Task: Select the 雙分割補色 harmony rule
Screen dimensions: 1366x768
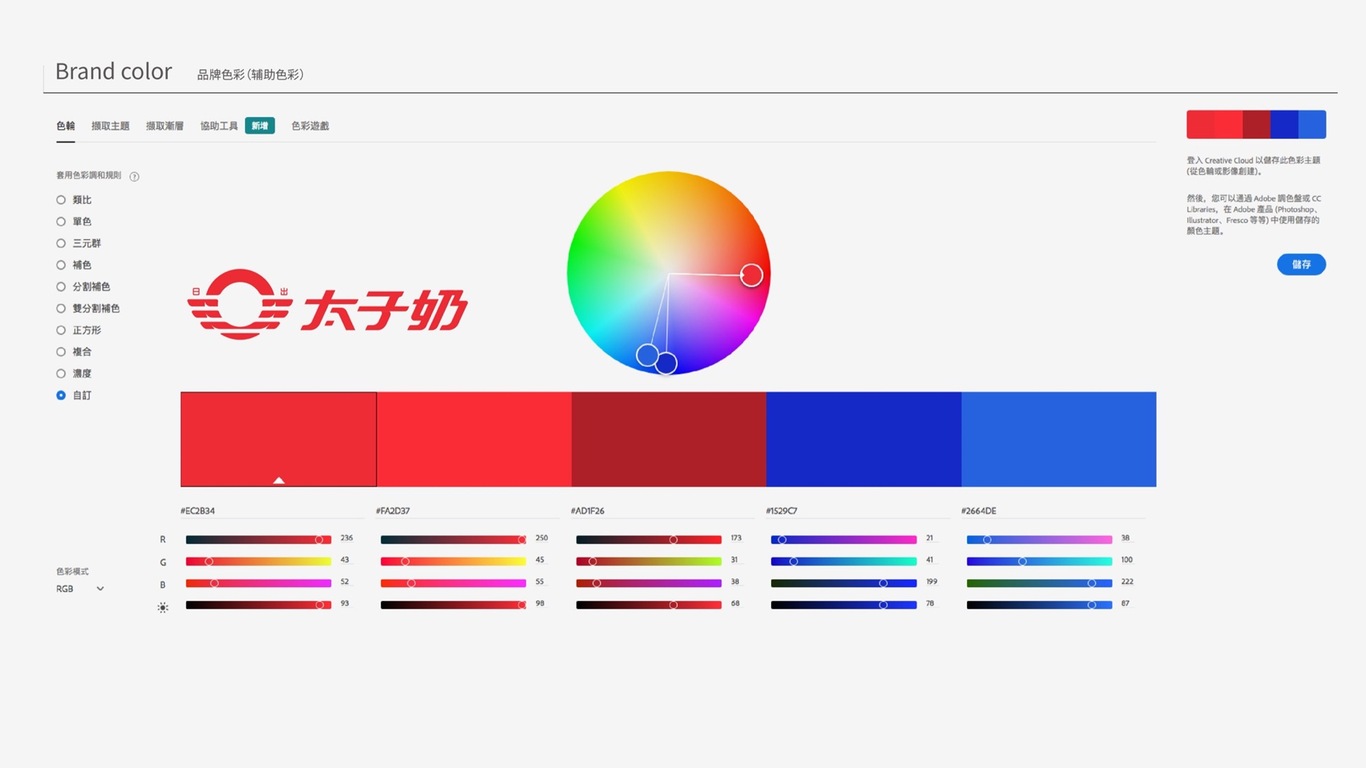Action: 88,308
